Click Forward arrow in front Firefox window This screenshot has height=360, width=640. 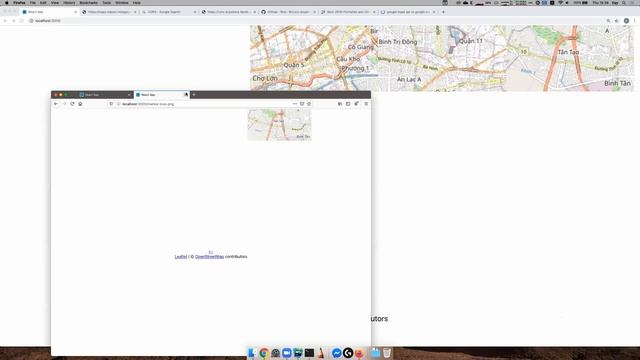click(64, 104)
